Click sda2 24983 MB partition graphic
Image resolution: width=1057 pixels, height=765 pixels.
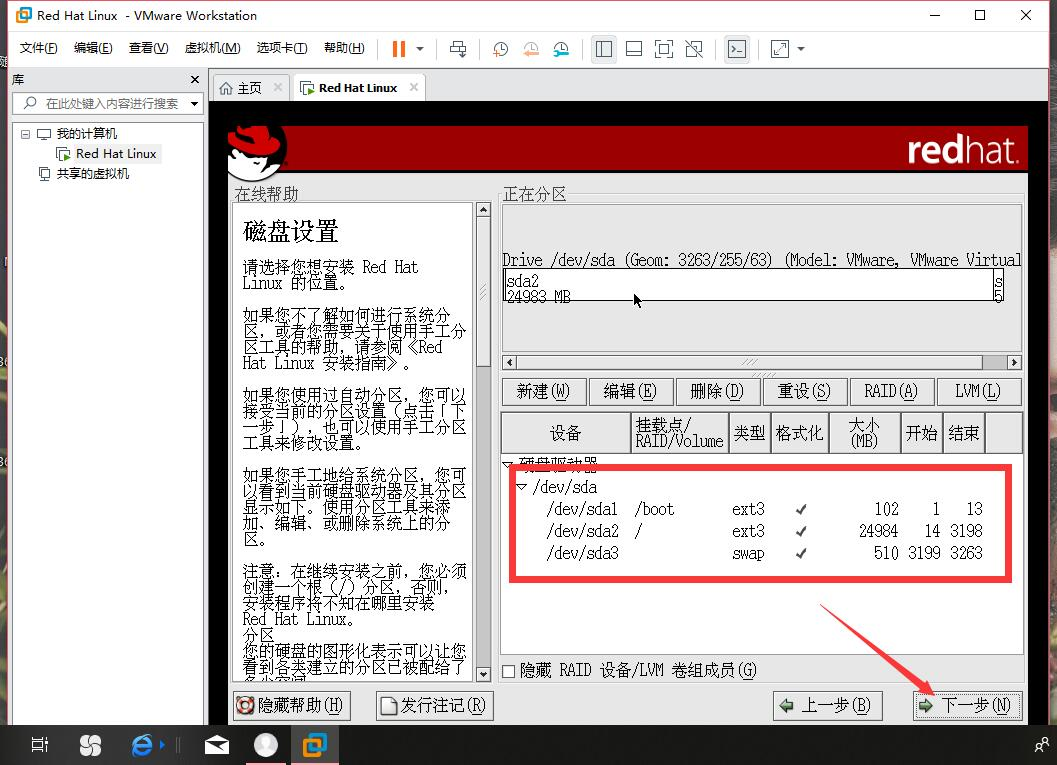(748, 285)
